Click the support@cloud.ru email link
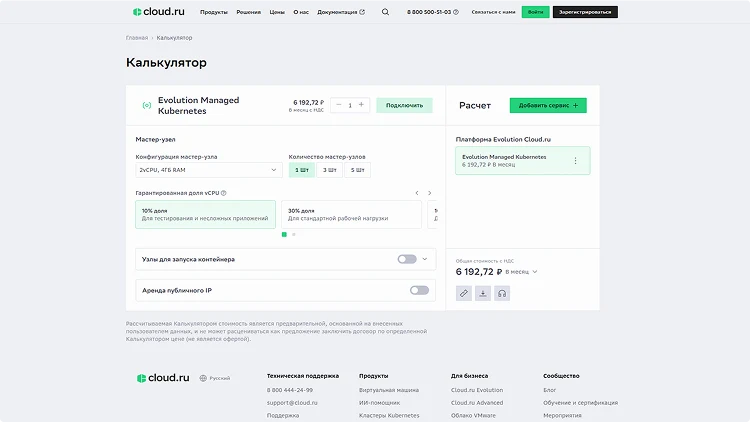 pyautogui.click(x=292, y=403)
